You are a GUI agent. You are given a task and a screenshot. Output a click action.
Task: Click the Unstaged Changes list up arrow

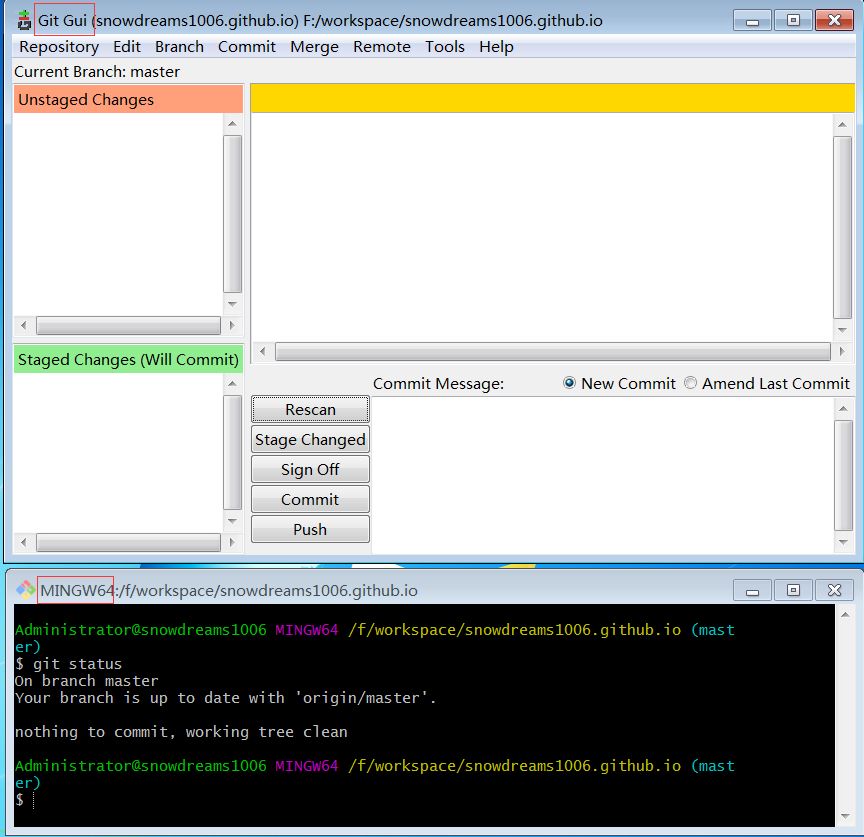[233, 124]
